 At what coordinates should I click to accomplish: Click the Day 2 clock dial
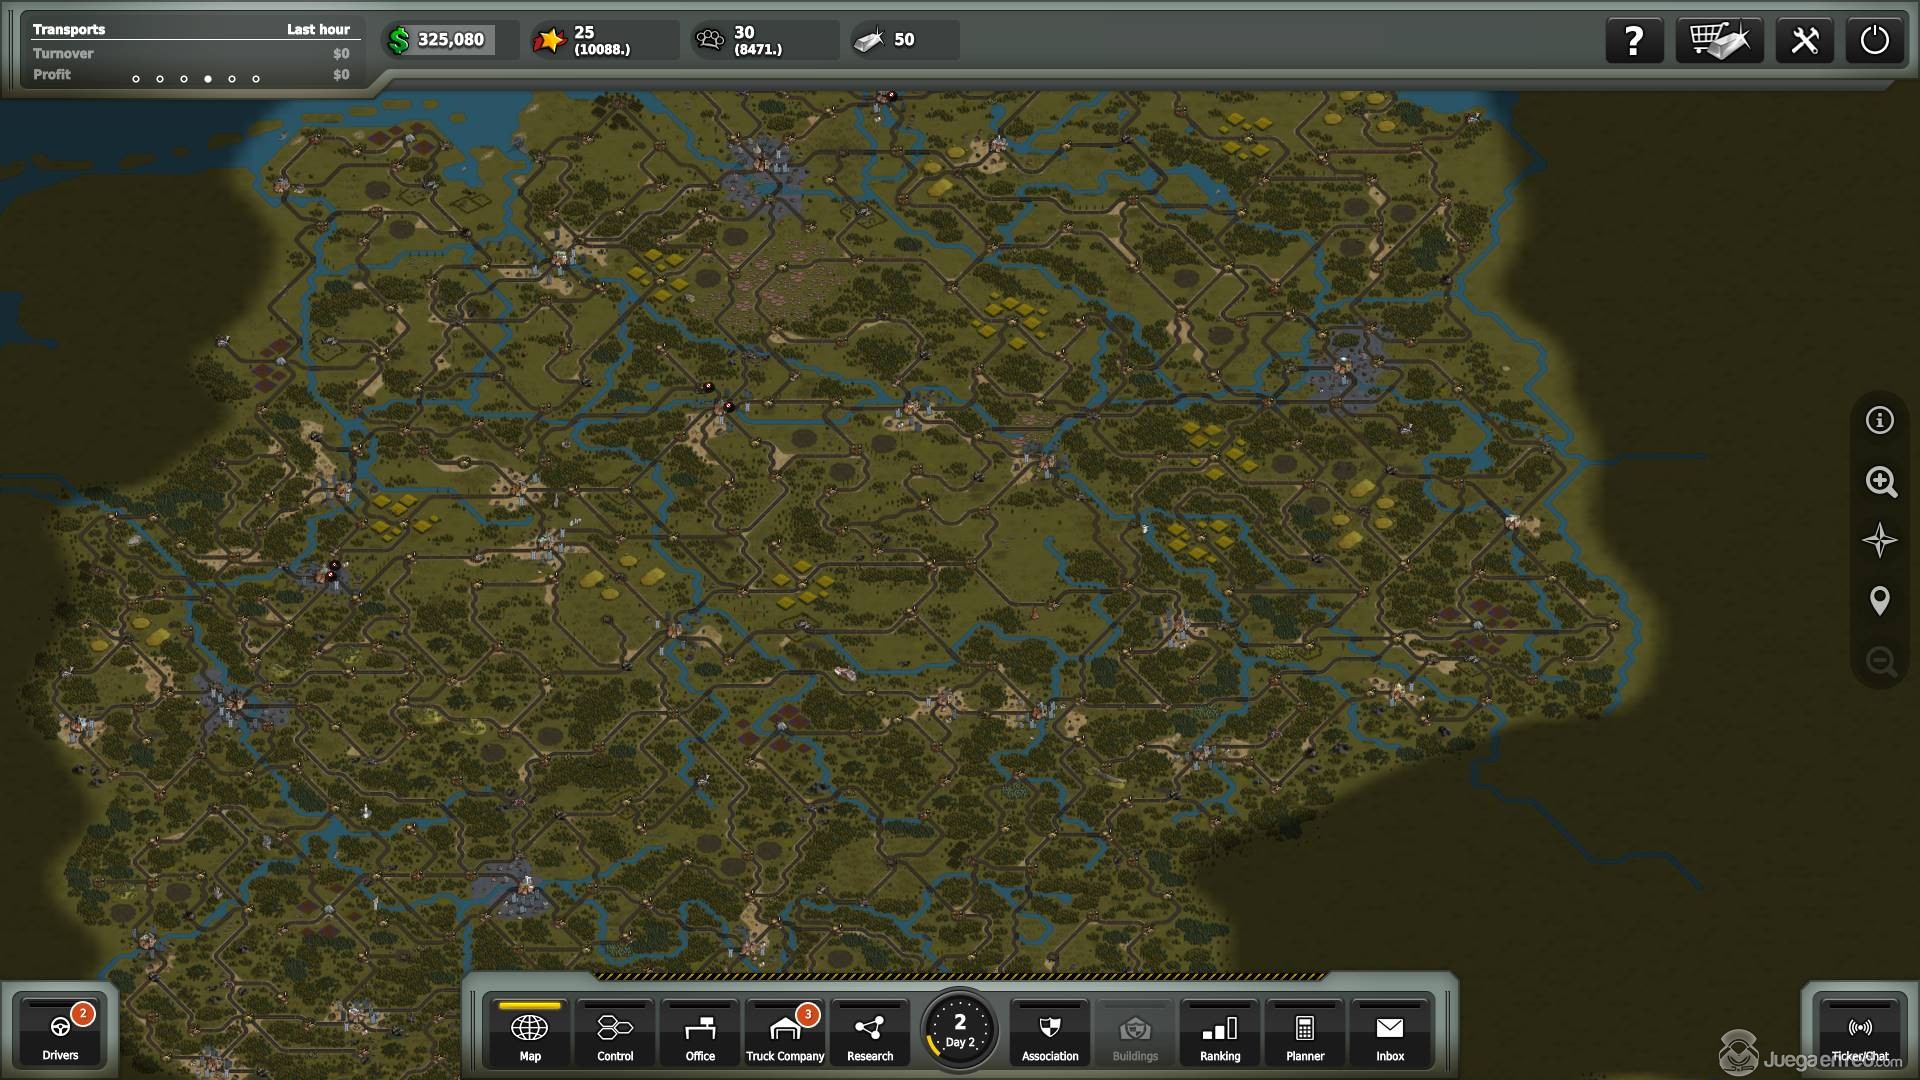[960, 1030]
